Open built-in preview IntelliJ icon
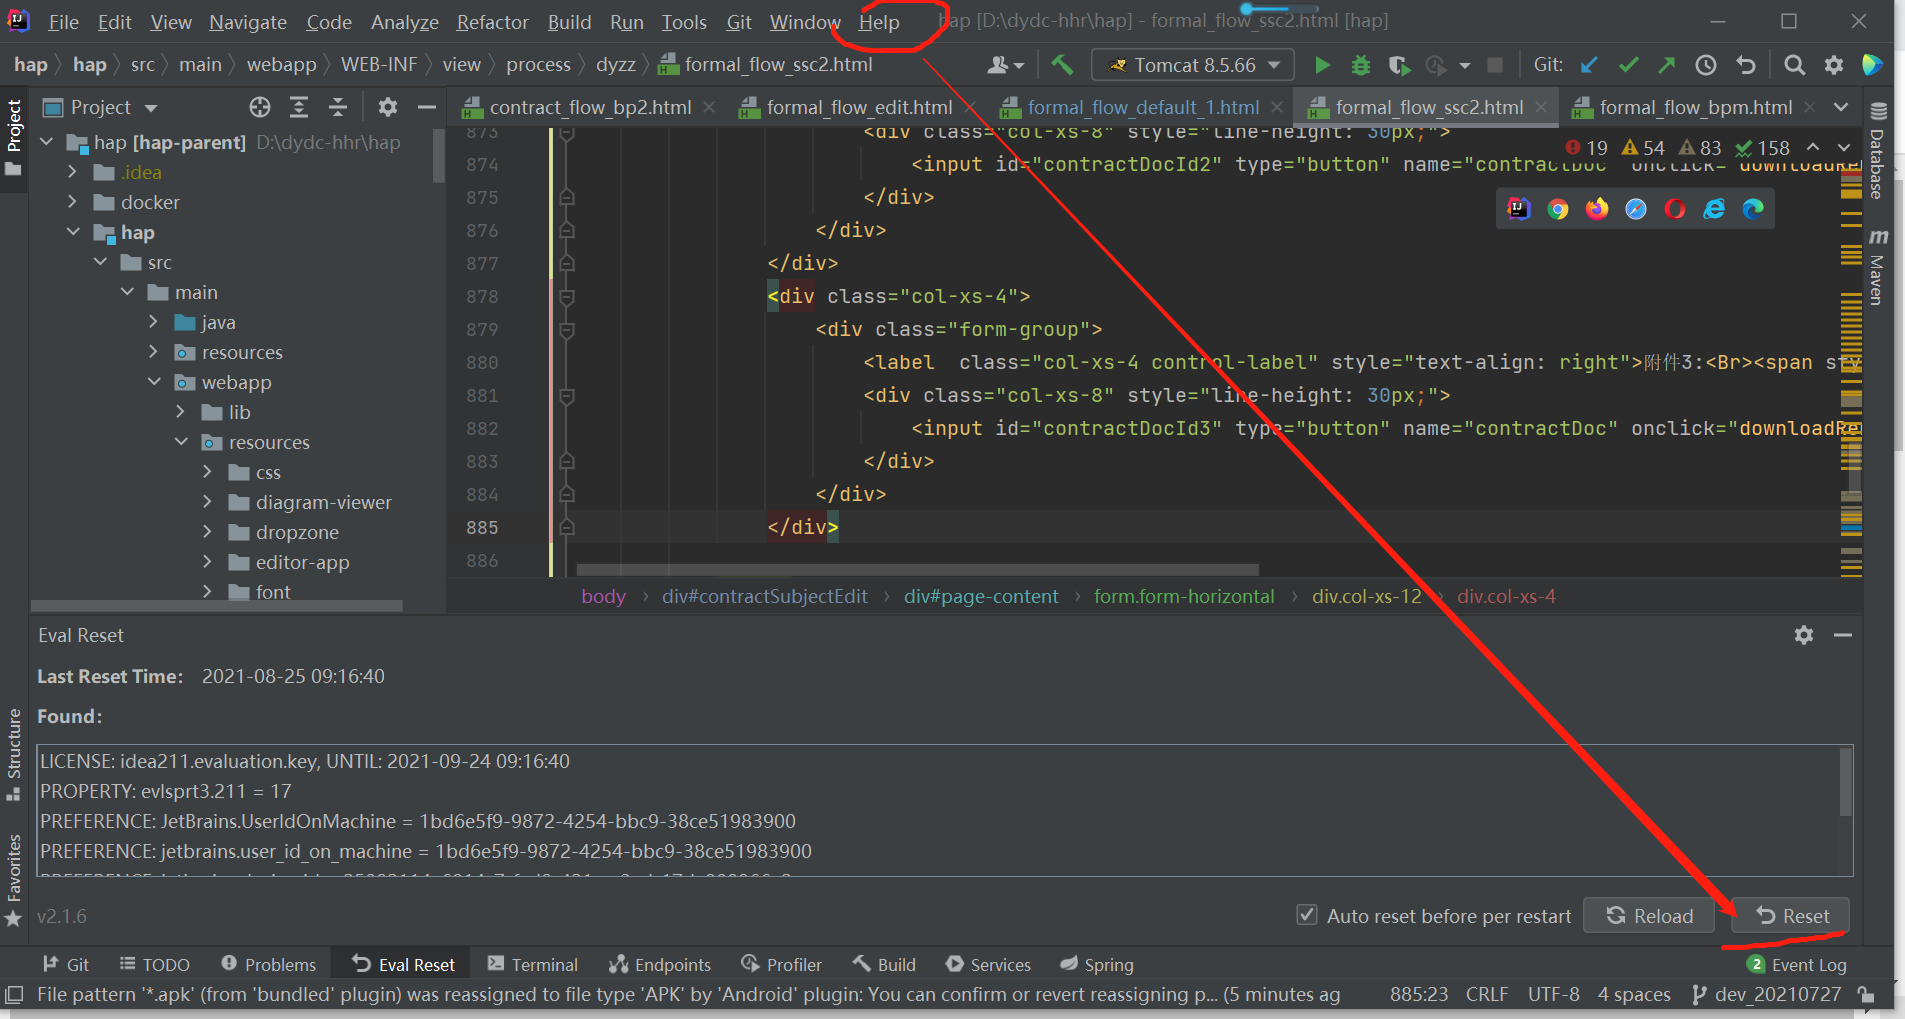 1519,209
